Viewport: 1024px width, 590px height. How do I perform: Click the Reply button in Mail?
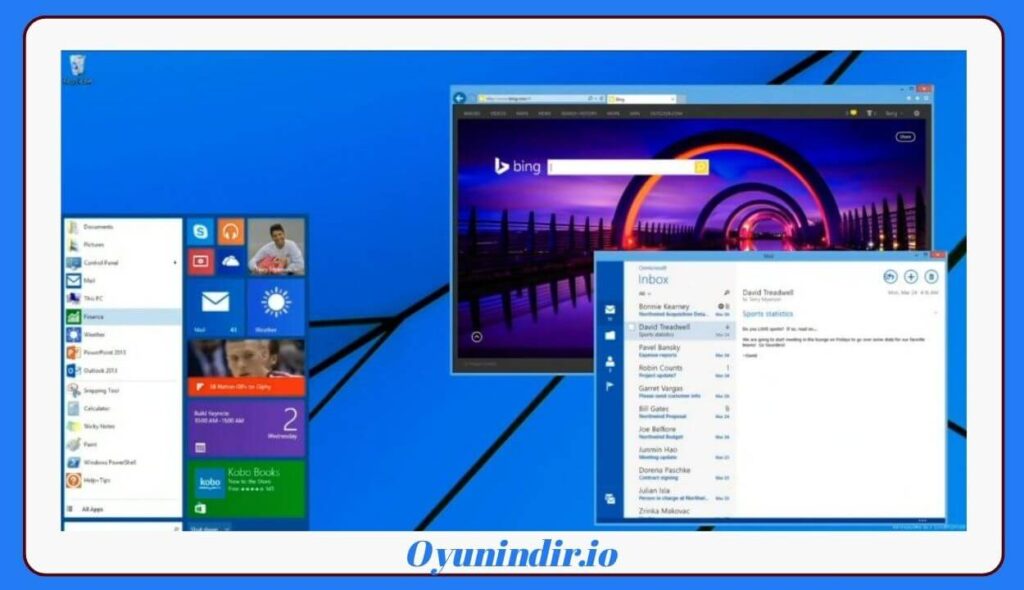pyautogui.click(x=890, y=277)
